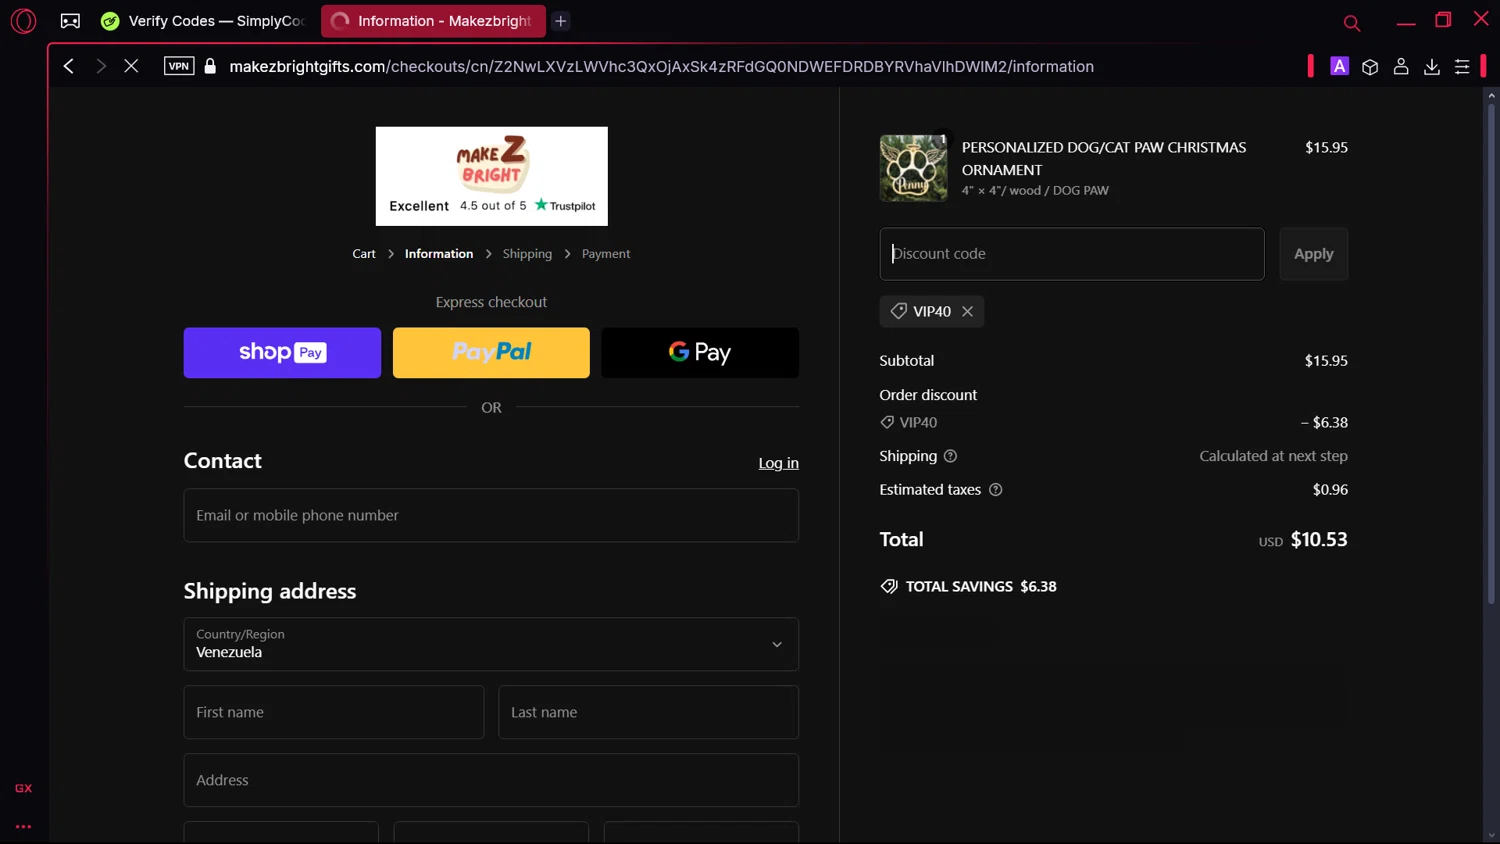Click the scrollbar down arrow
1500x844 pixels.
1491,836
